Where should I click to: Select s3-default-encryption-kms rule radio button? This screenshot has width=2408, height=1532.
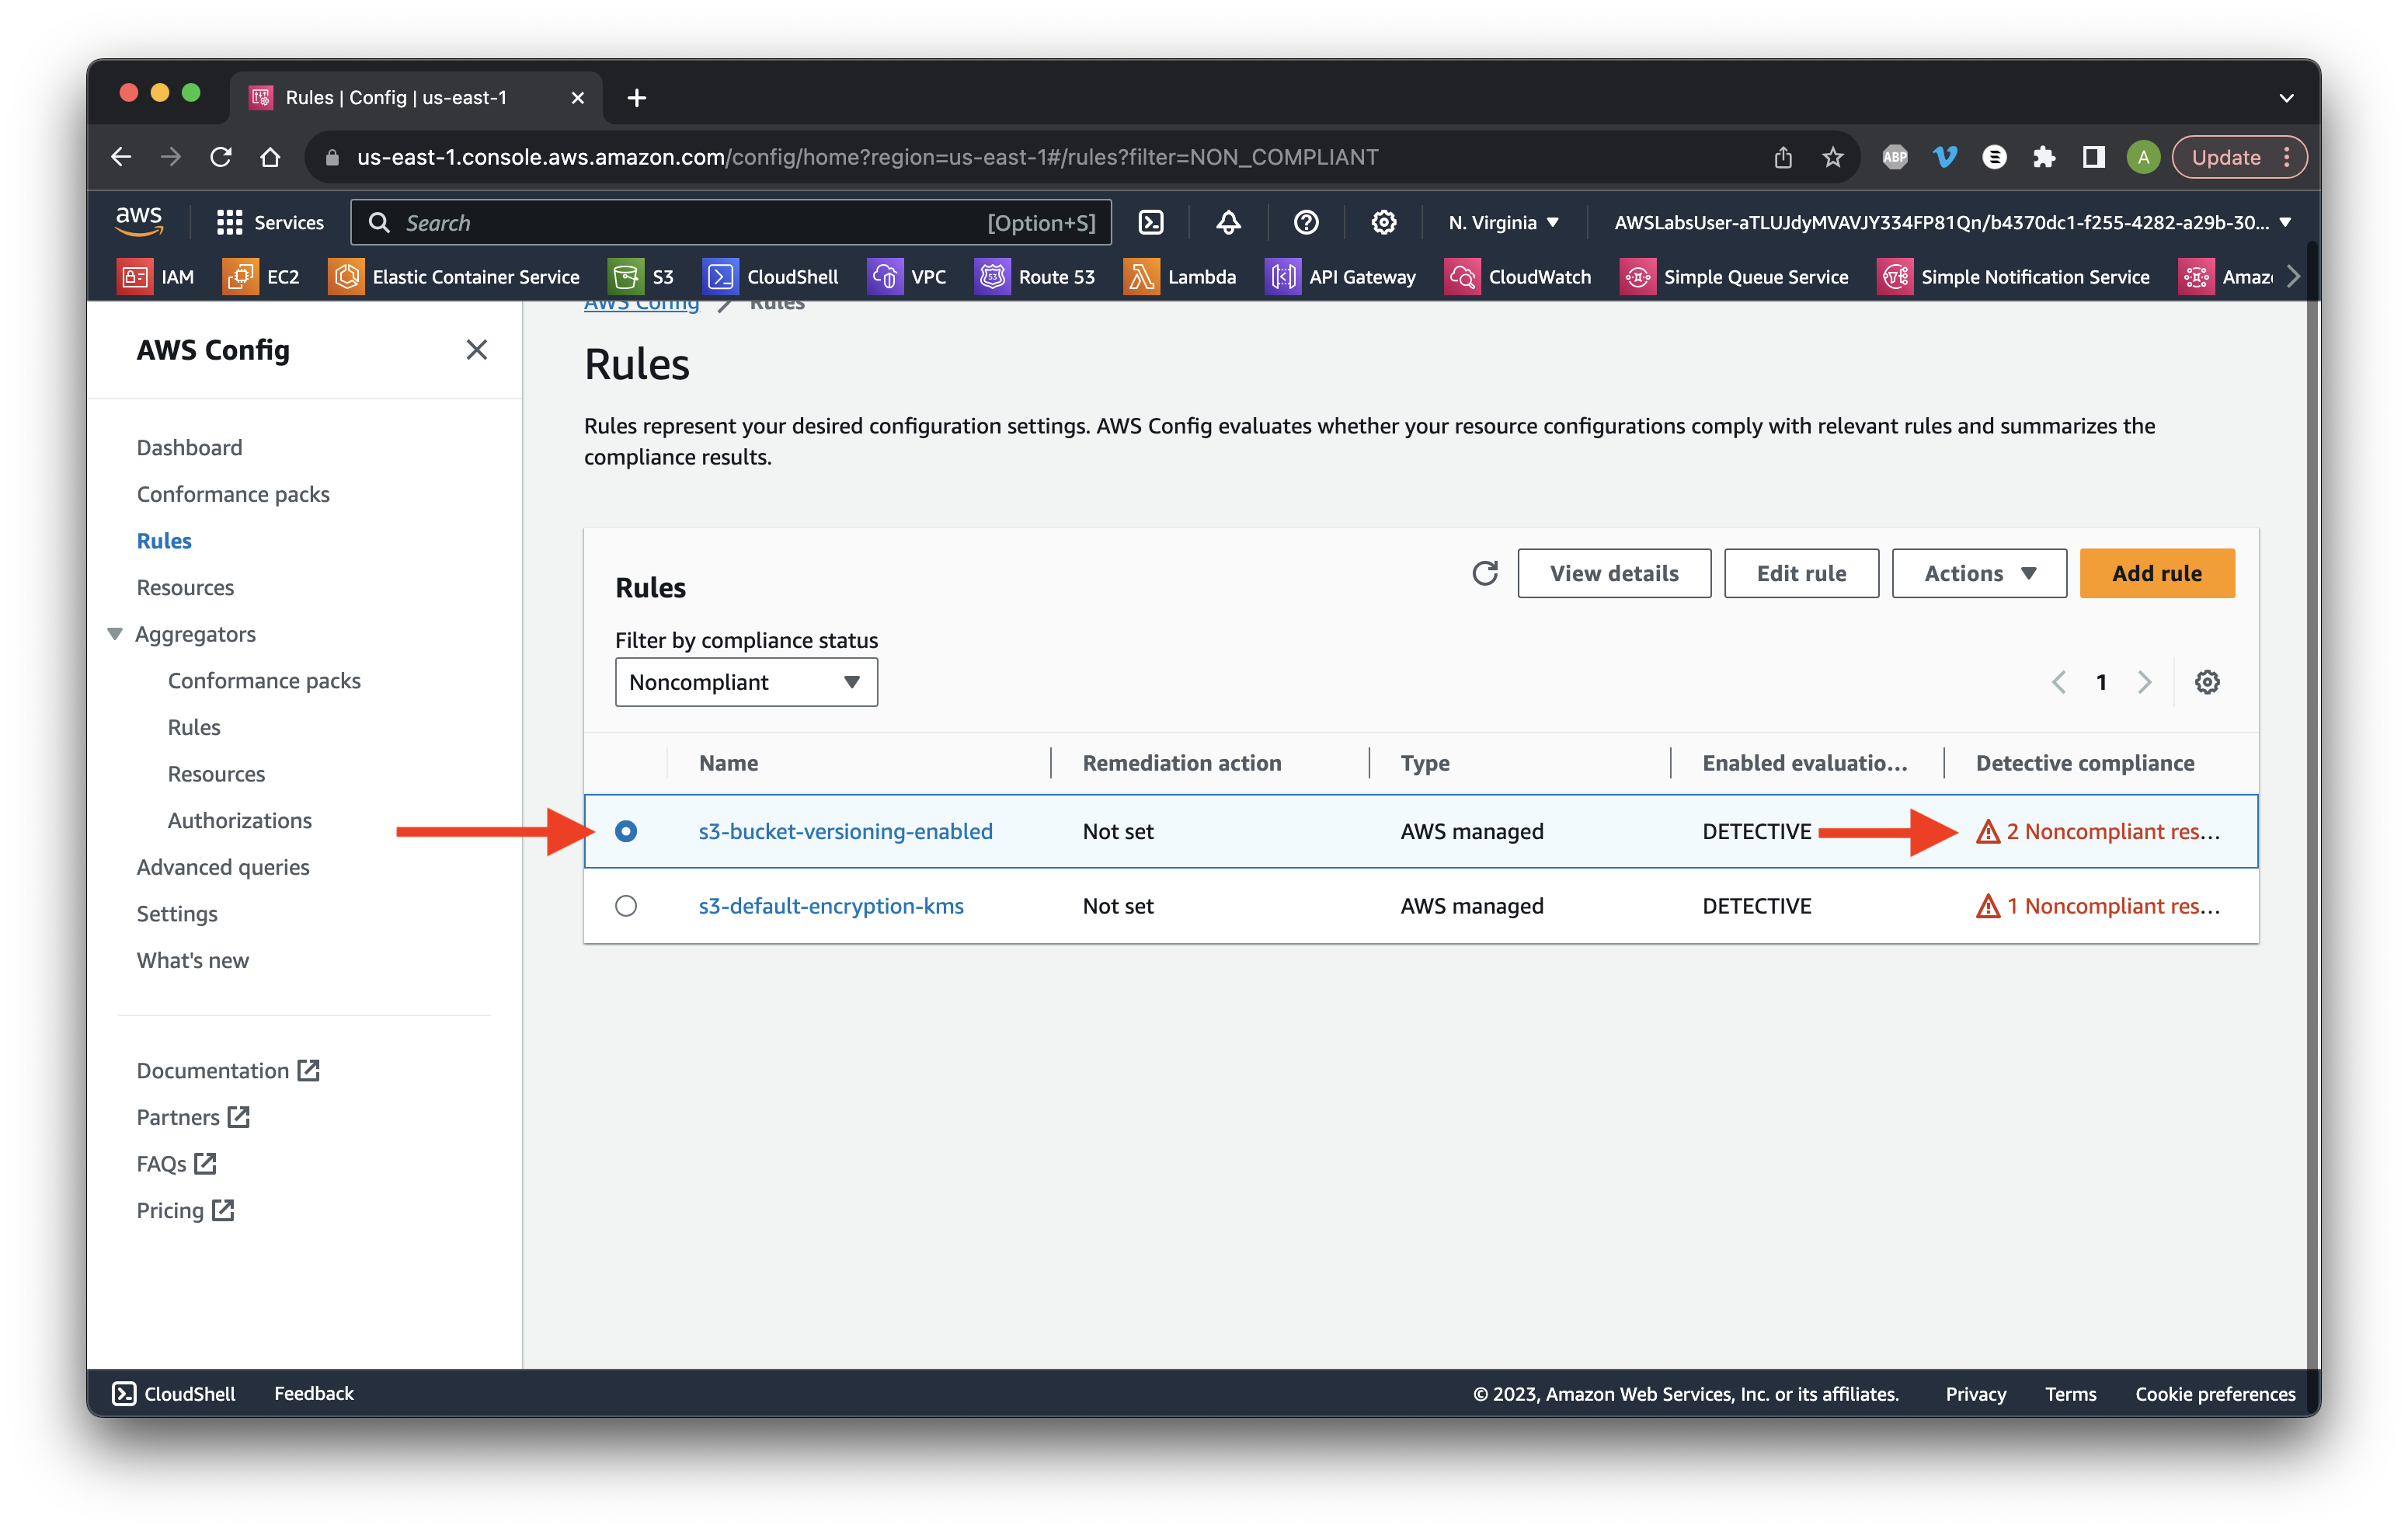pos(626,906)
